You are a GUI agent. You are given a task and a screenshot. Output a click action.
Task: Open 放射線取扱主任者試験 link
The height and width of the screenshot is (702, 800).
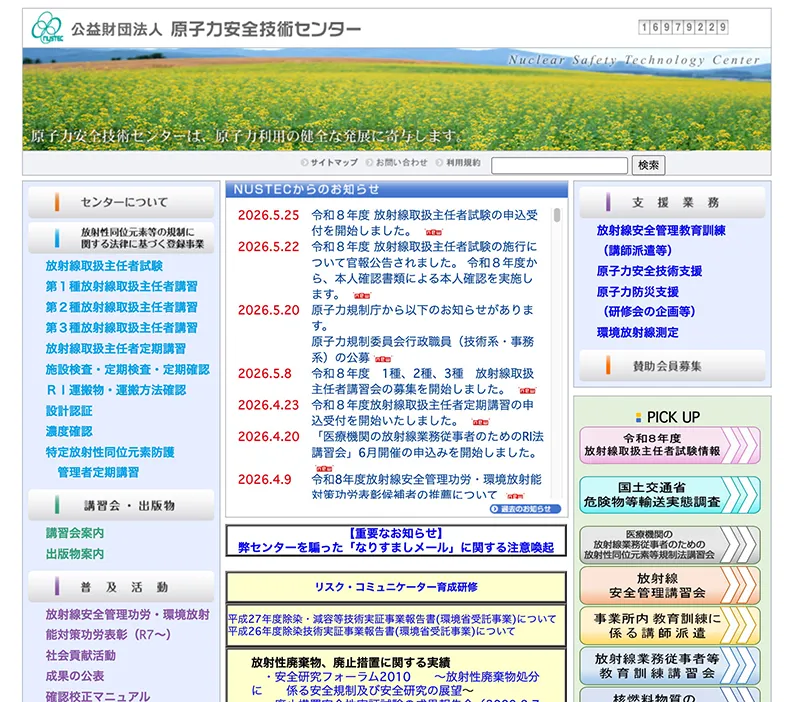click(x=104, y=266)
